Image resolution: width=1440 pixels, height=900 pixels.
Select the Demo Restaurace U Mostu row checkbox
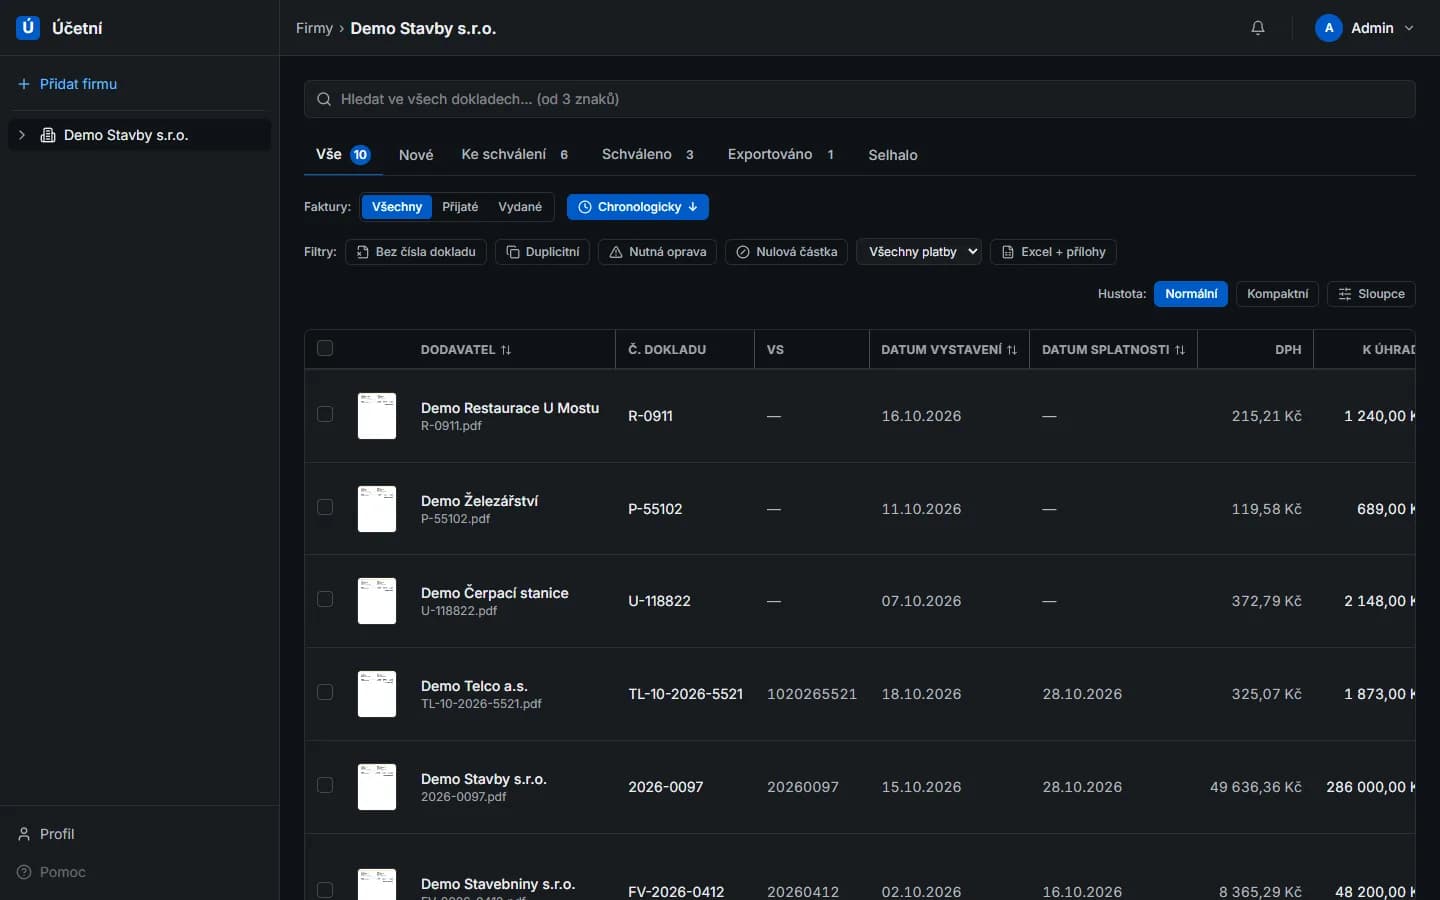(325, 414)
